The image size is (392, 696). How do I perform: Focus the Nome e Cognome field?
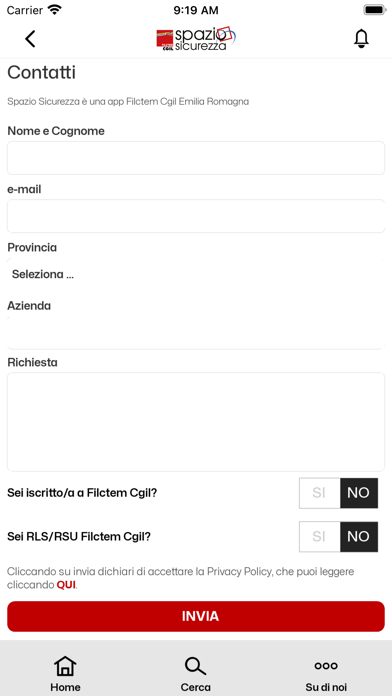pyautogui.click(x=196, y=158)
